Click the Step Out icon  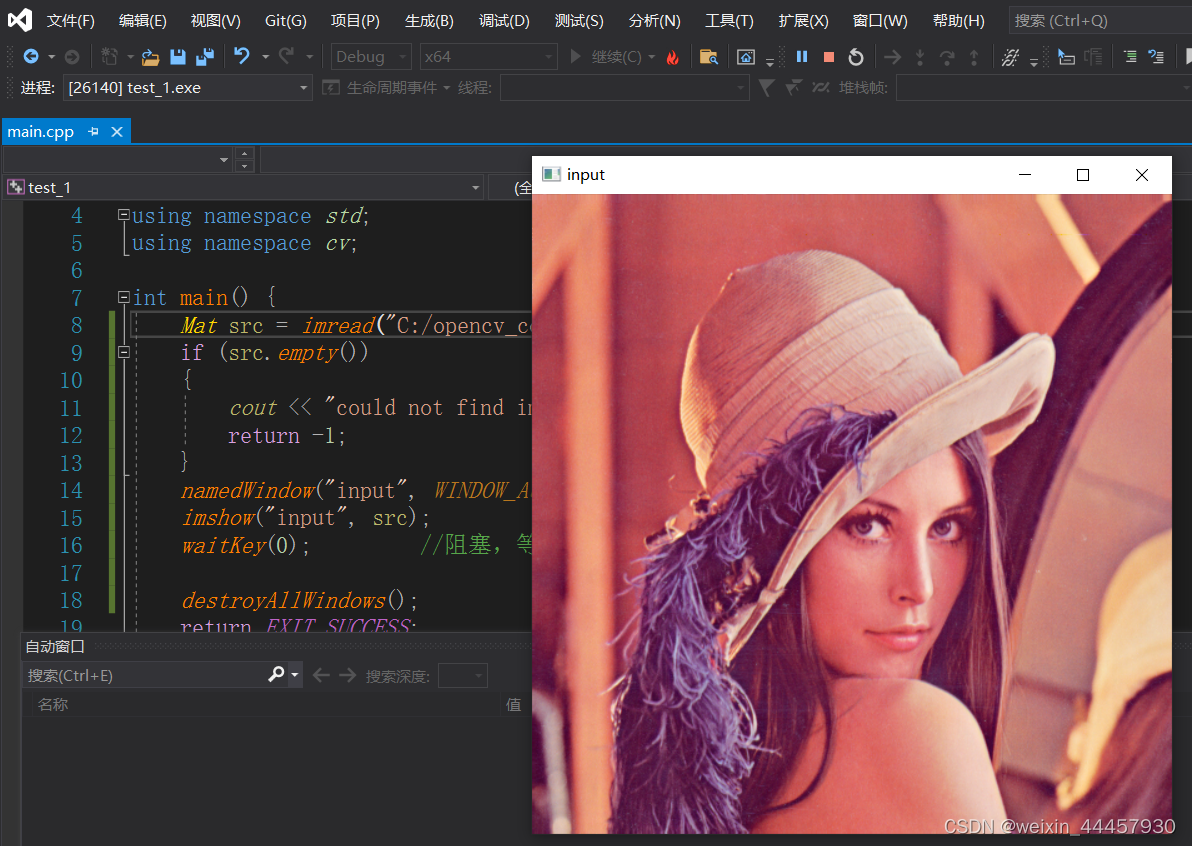[974, 57]
